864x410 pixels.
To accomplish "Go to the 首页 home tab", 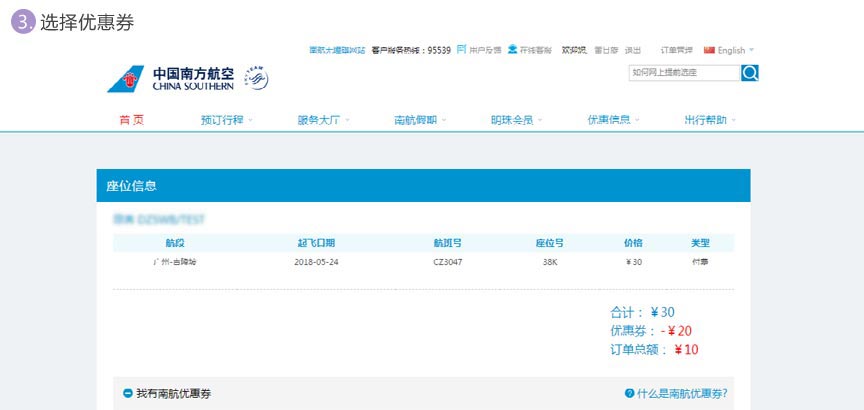I will click(x=131, y=120).
